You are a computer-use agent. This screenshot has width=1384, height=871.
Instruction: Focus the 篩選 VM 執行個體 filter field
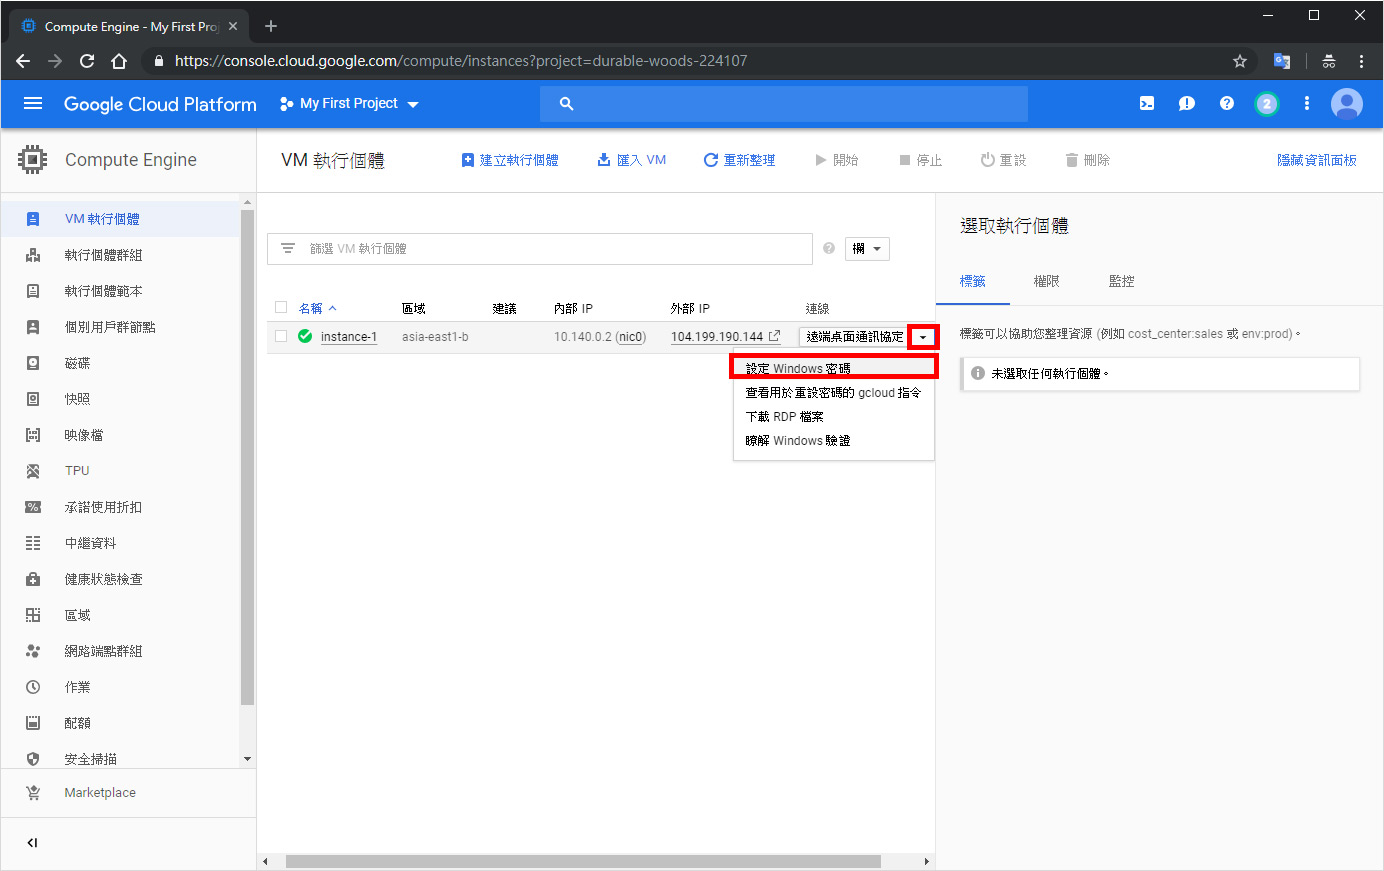(540, 249)
